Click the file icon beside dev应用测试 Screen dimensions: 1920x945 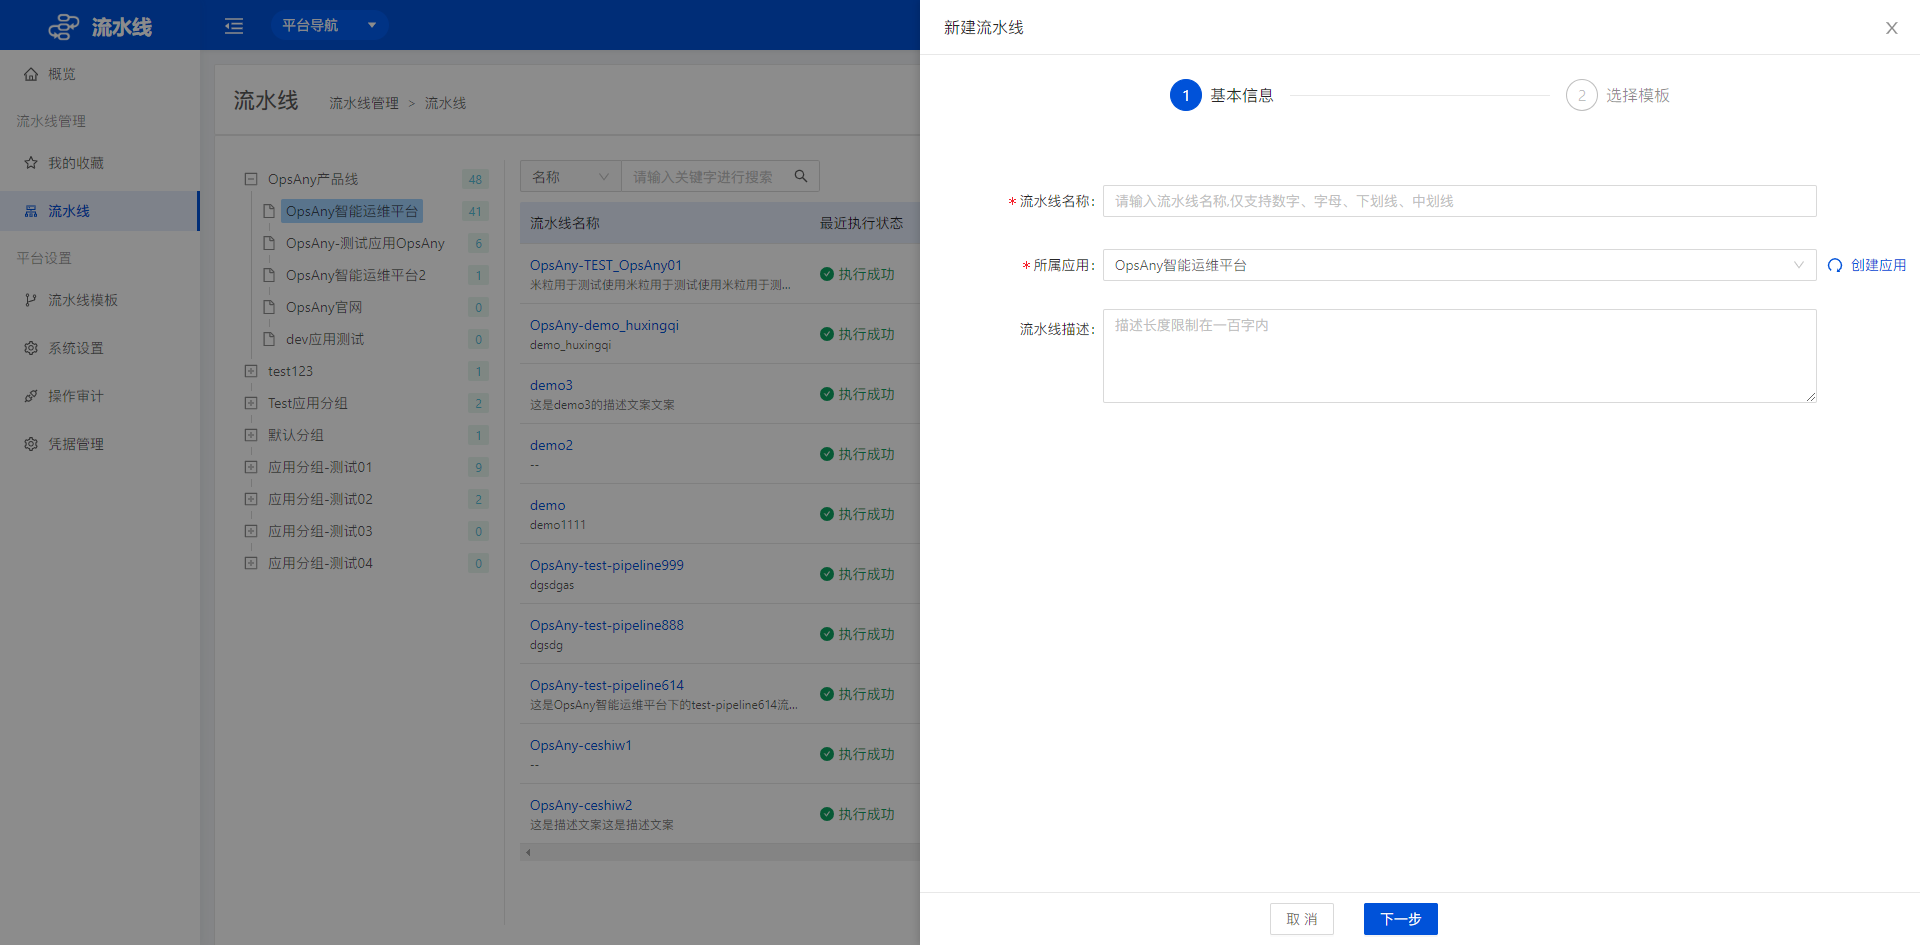[x=269, y=339]
